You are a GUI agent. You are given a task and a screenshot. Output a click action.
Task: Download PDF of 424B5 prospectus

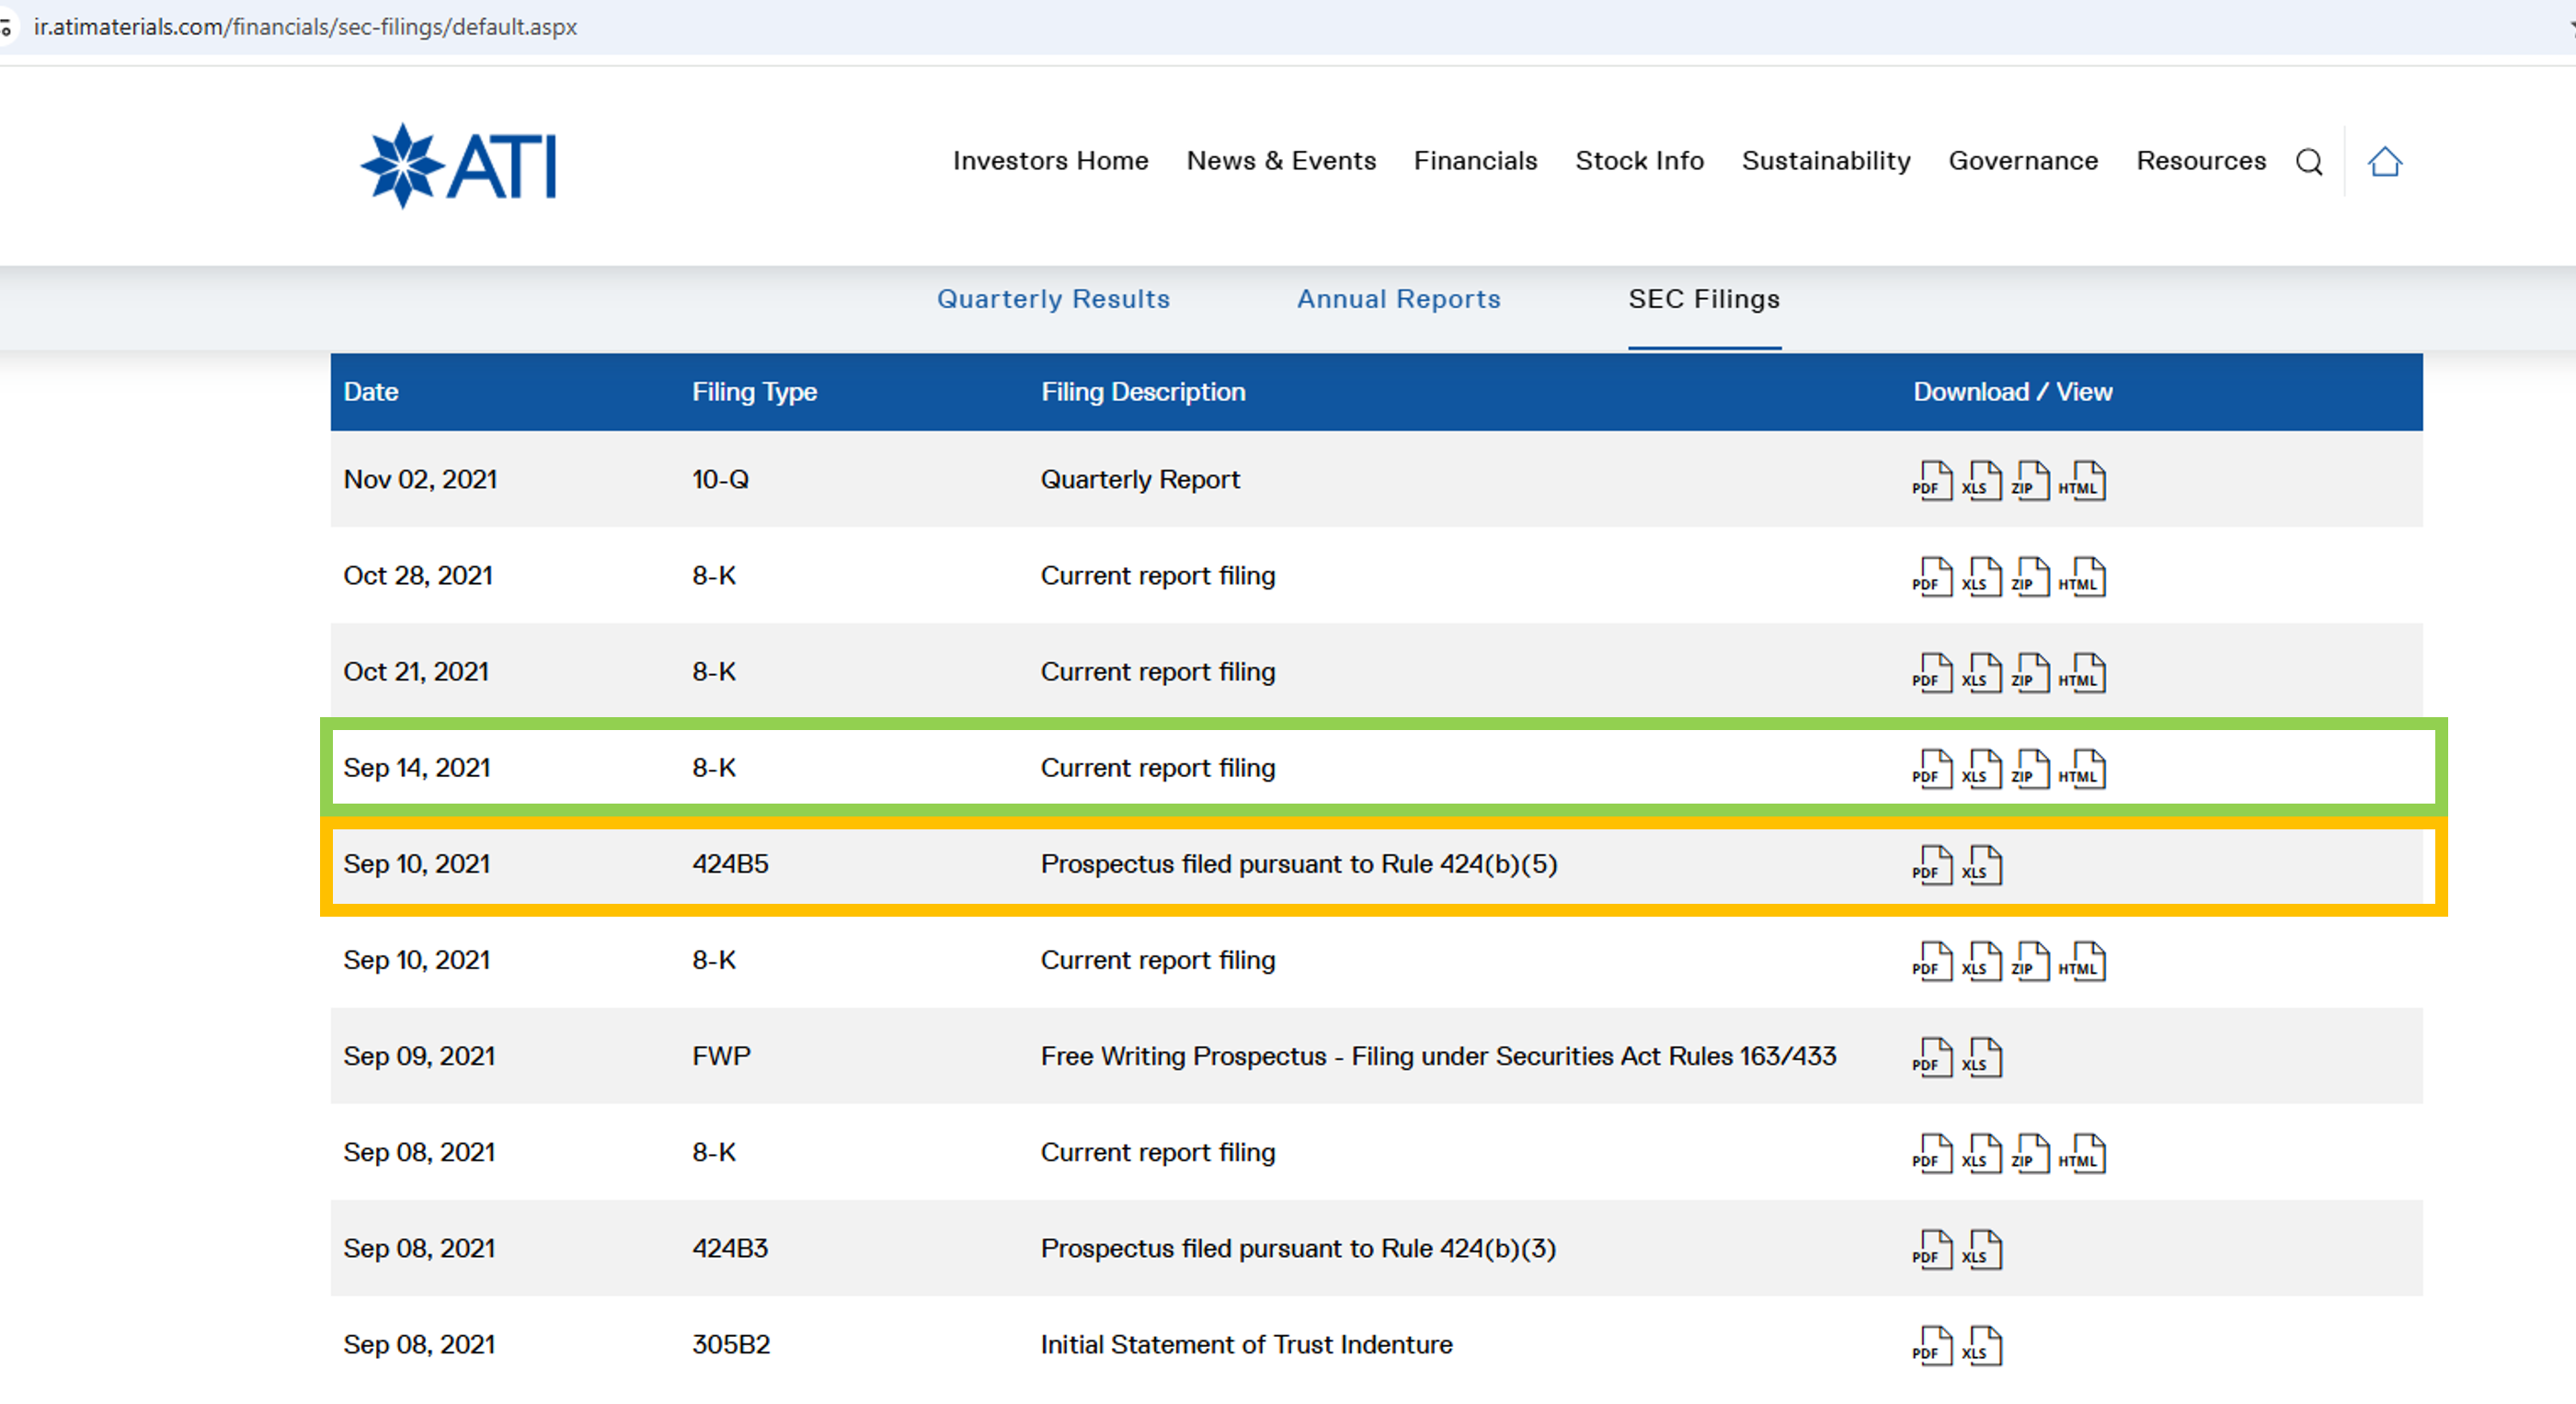click(1931, 865)
